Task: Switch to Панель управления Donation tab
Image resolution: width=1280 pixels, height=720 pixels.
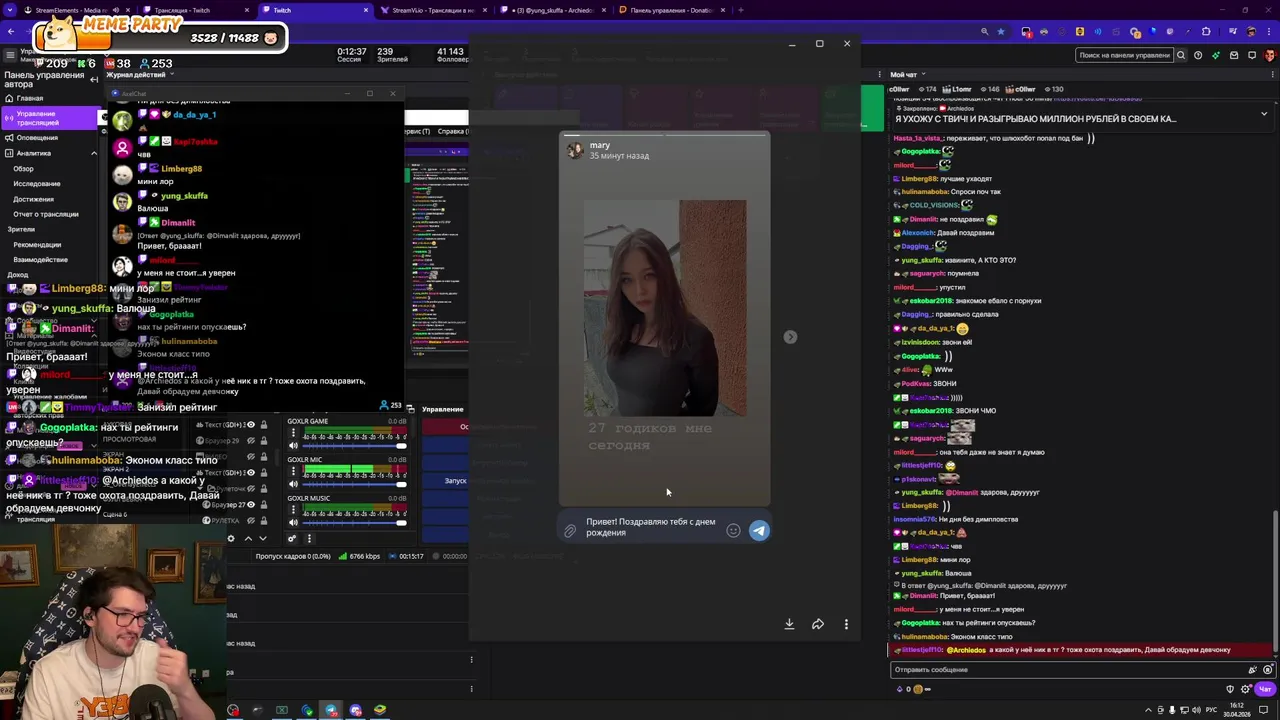Action: [x=672, y=10]
